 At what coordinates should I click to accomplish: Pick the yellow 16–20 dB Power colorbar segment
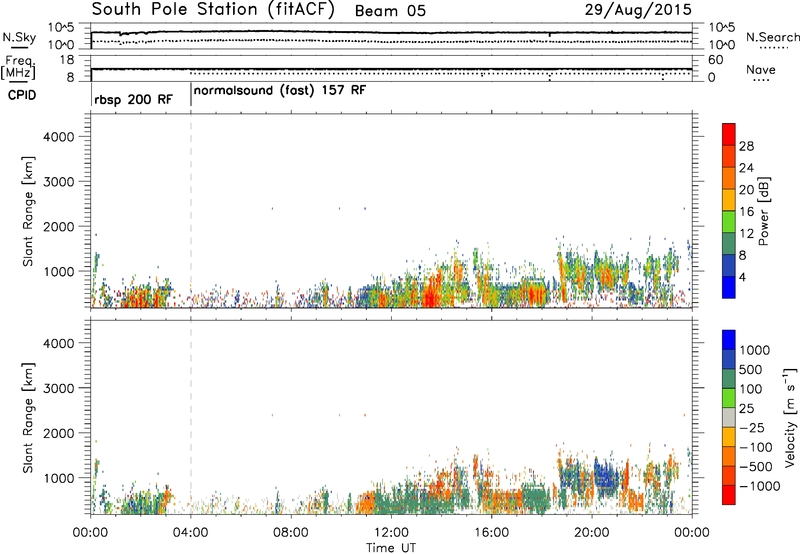click(729, 200)
